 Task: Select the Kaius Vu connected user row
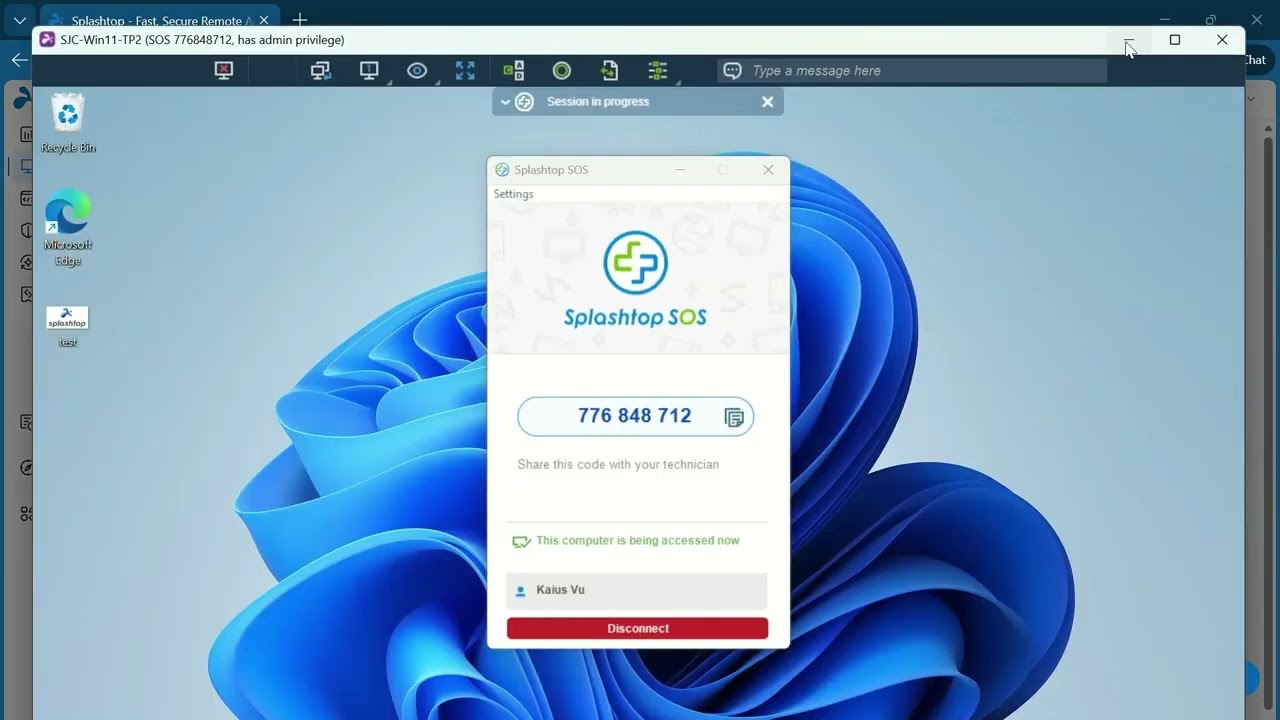[x=637, y=590]
